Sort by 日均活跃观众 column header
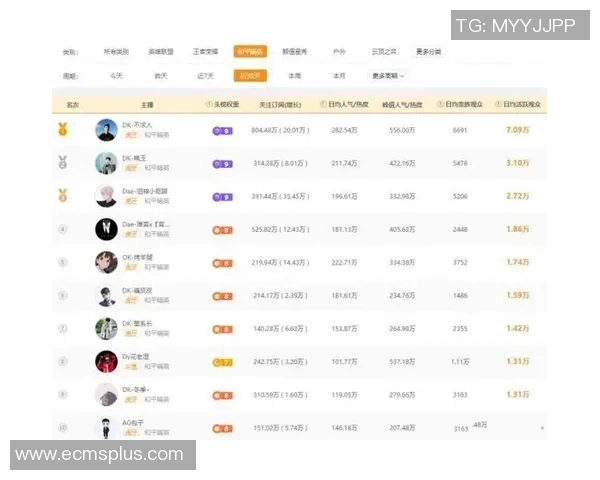The height and width of the screenshot is (480, 600). 522,103
